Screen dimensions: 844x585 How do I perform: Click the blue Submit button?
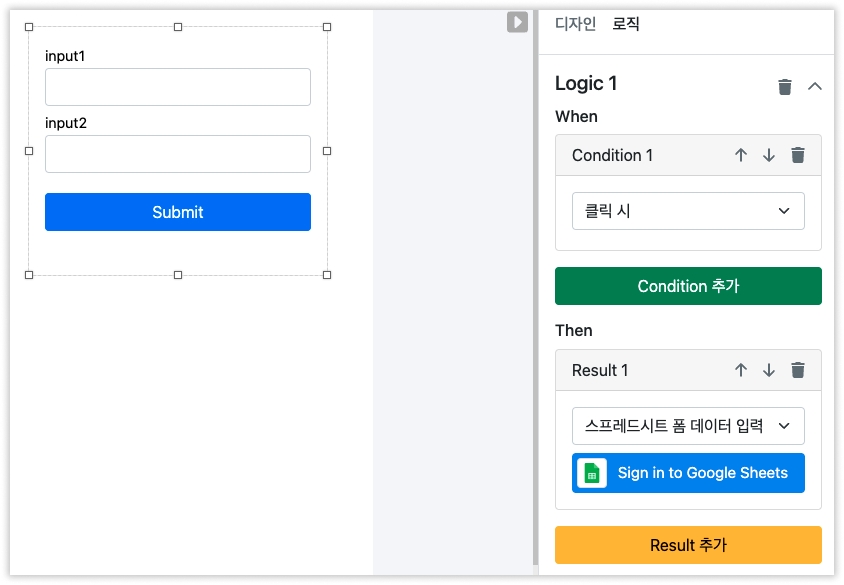coord(178,212)
